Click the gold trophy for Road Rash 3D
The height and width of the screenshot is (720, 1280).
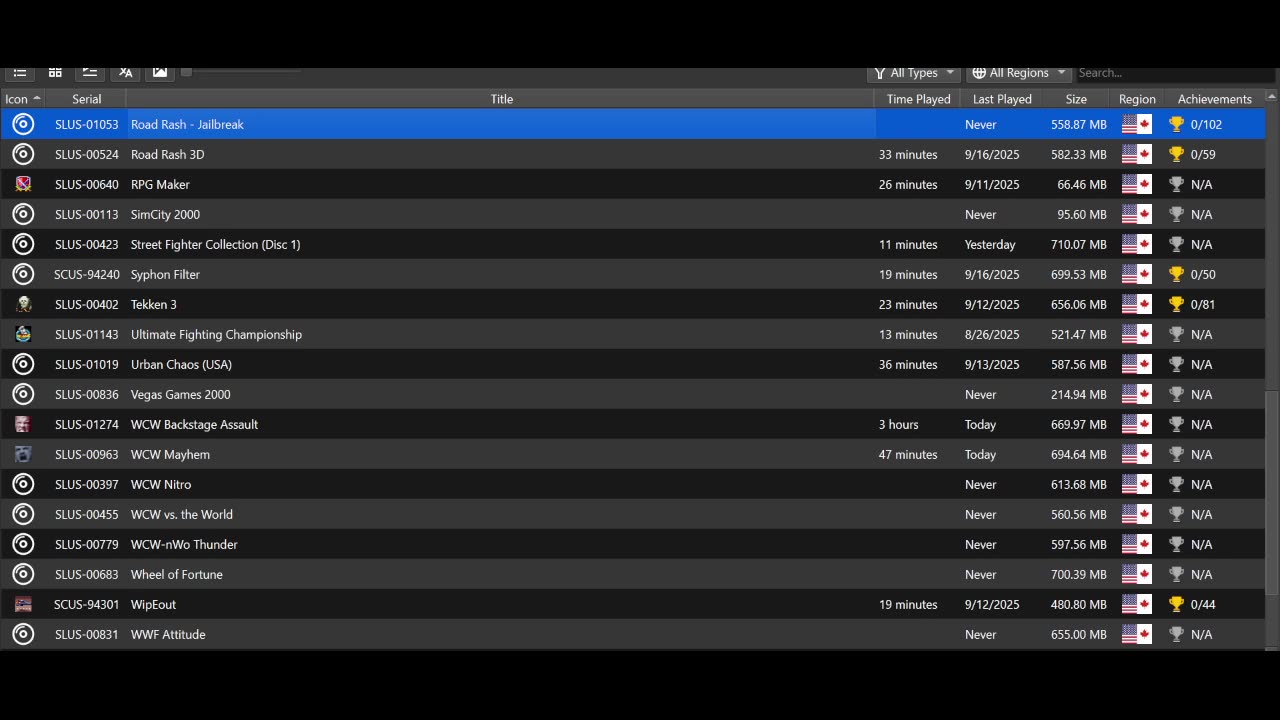pos(1176,154)
